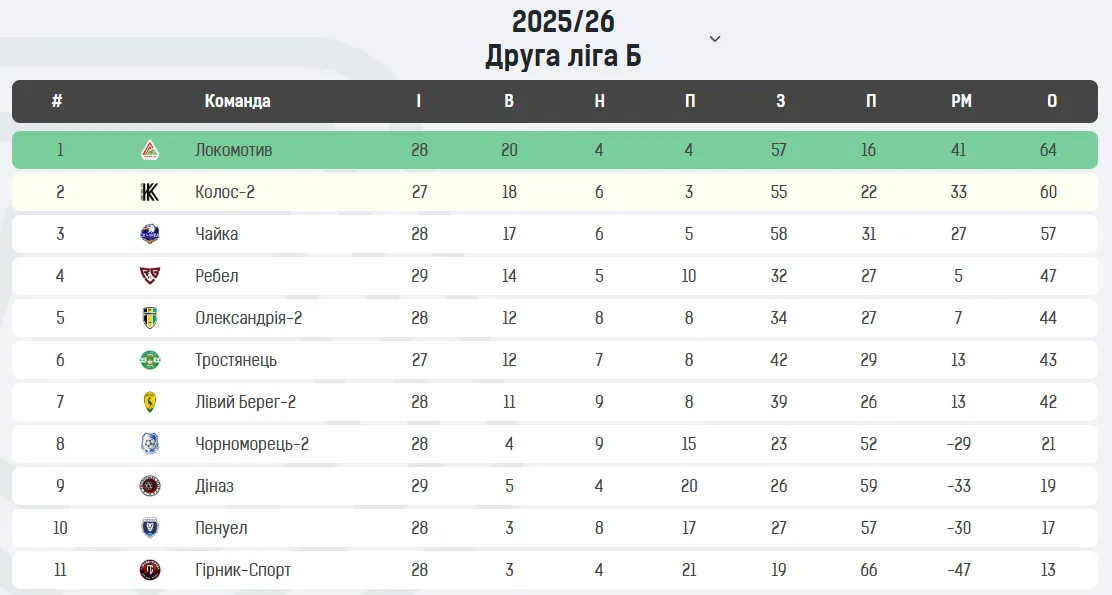The height and width of the screenshot is (595, 1112).
Task: Select the Лівий Берег-2 yellow emblem
Action: pyautogui.click(x=150, y=401)
